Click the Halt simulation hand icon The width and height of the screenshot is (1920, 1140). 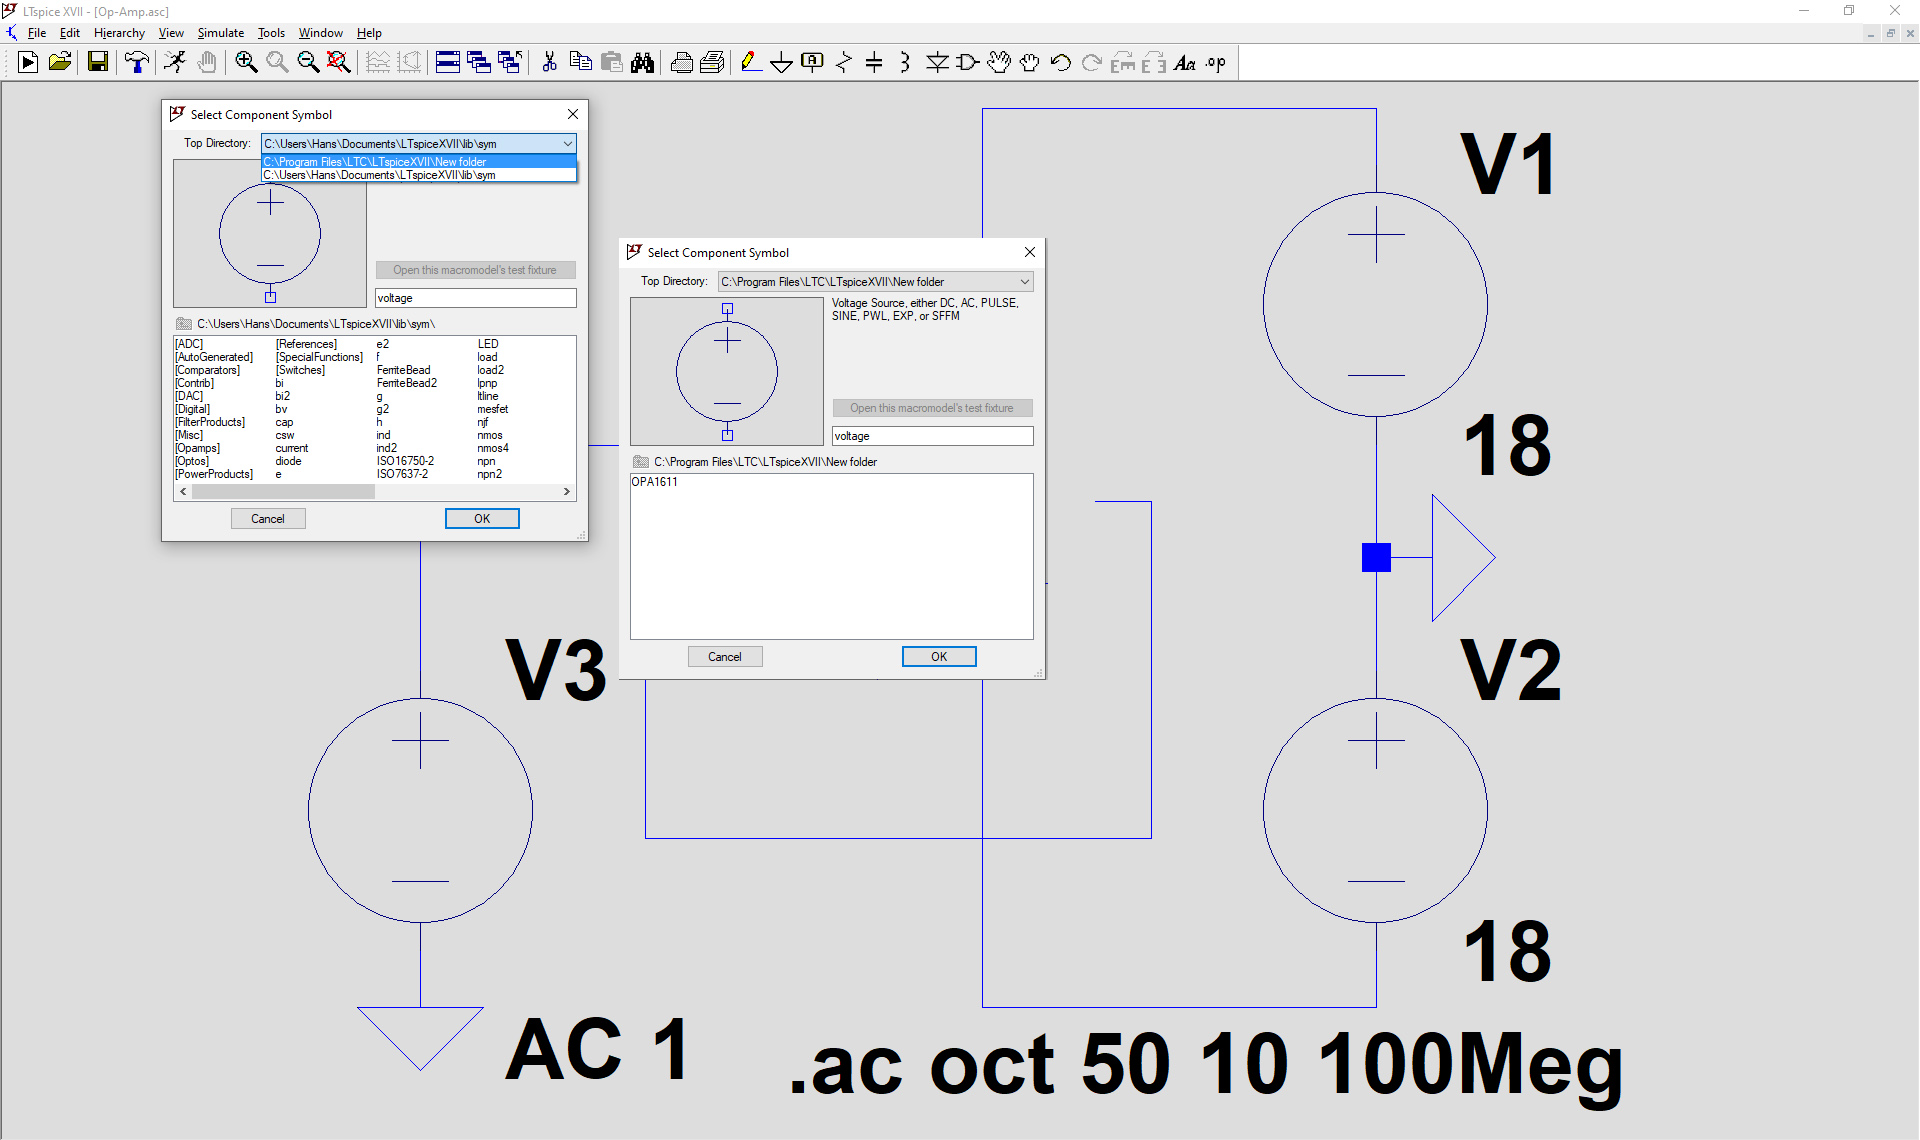[206, 63]
